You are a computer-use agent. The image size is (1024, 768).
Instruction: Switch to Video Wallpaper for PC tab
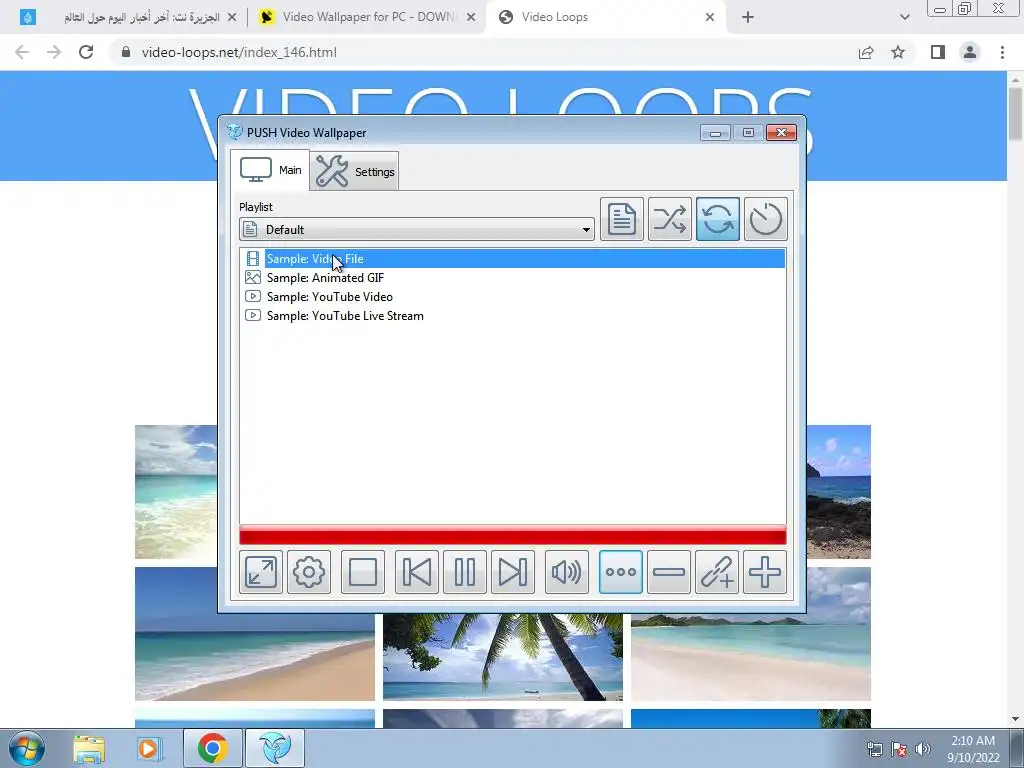(367, 17)
